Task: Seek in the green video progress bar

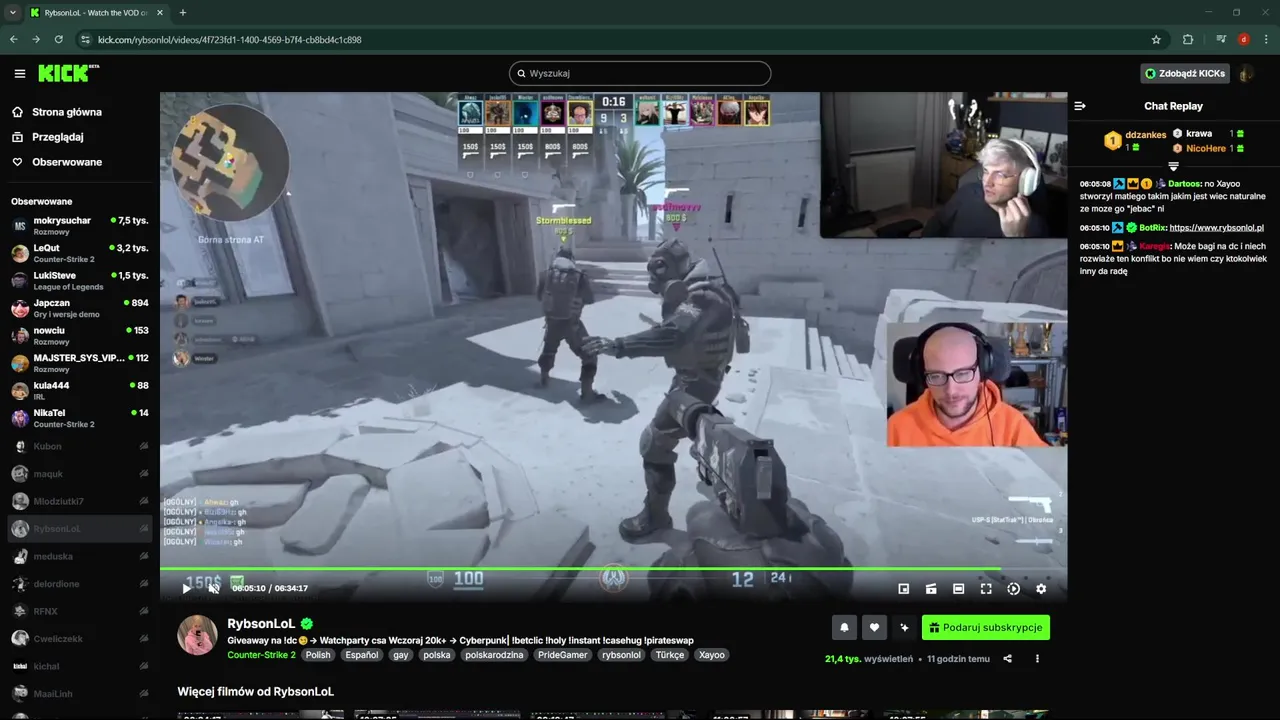Action: coord(613,569)
